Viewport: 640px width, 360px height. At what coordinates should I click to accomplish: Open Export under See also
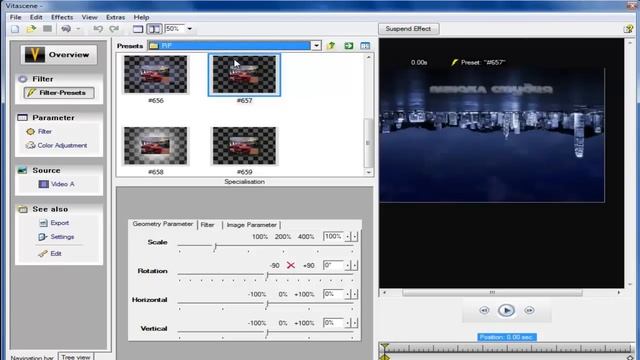pyautogui.click(x=54, y=223)
